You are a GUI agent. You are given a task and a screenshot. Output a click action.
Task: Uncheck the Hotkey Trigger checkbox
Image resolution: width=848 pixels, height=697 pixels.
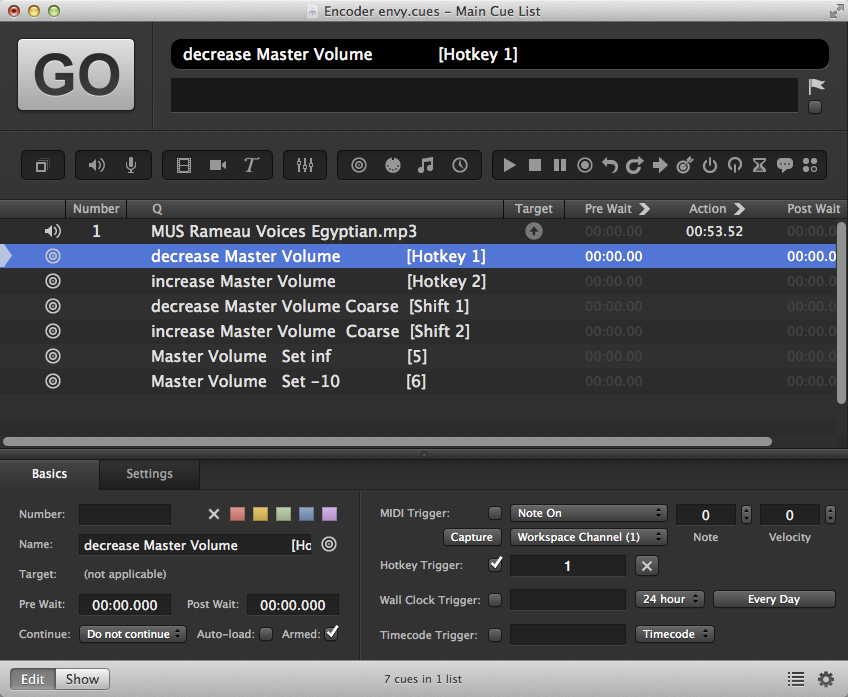[x=495, y=565]
